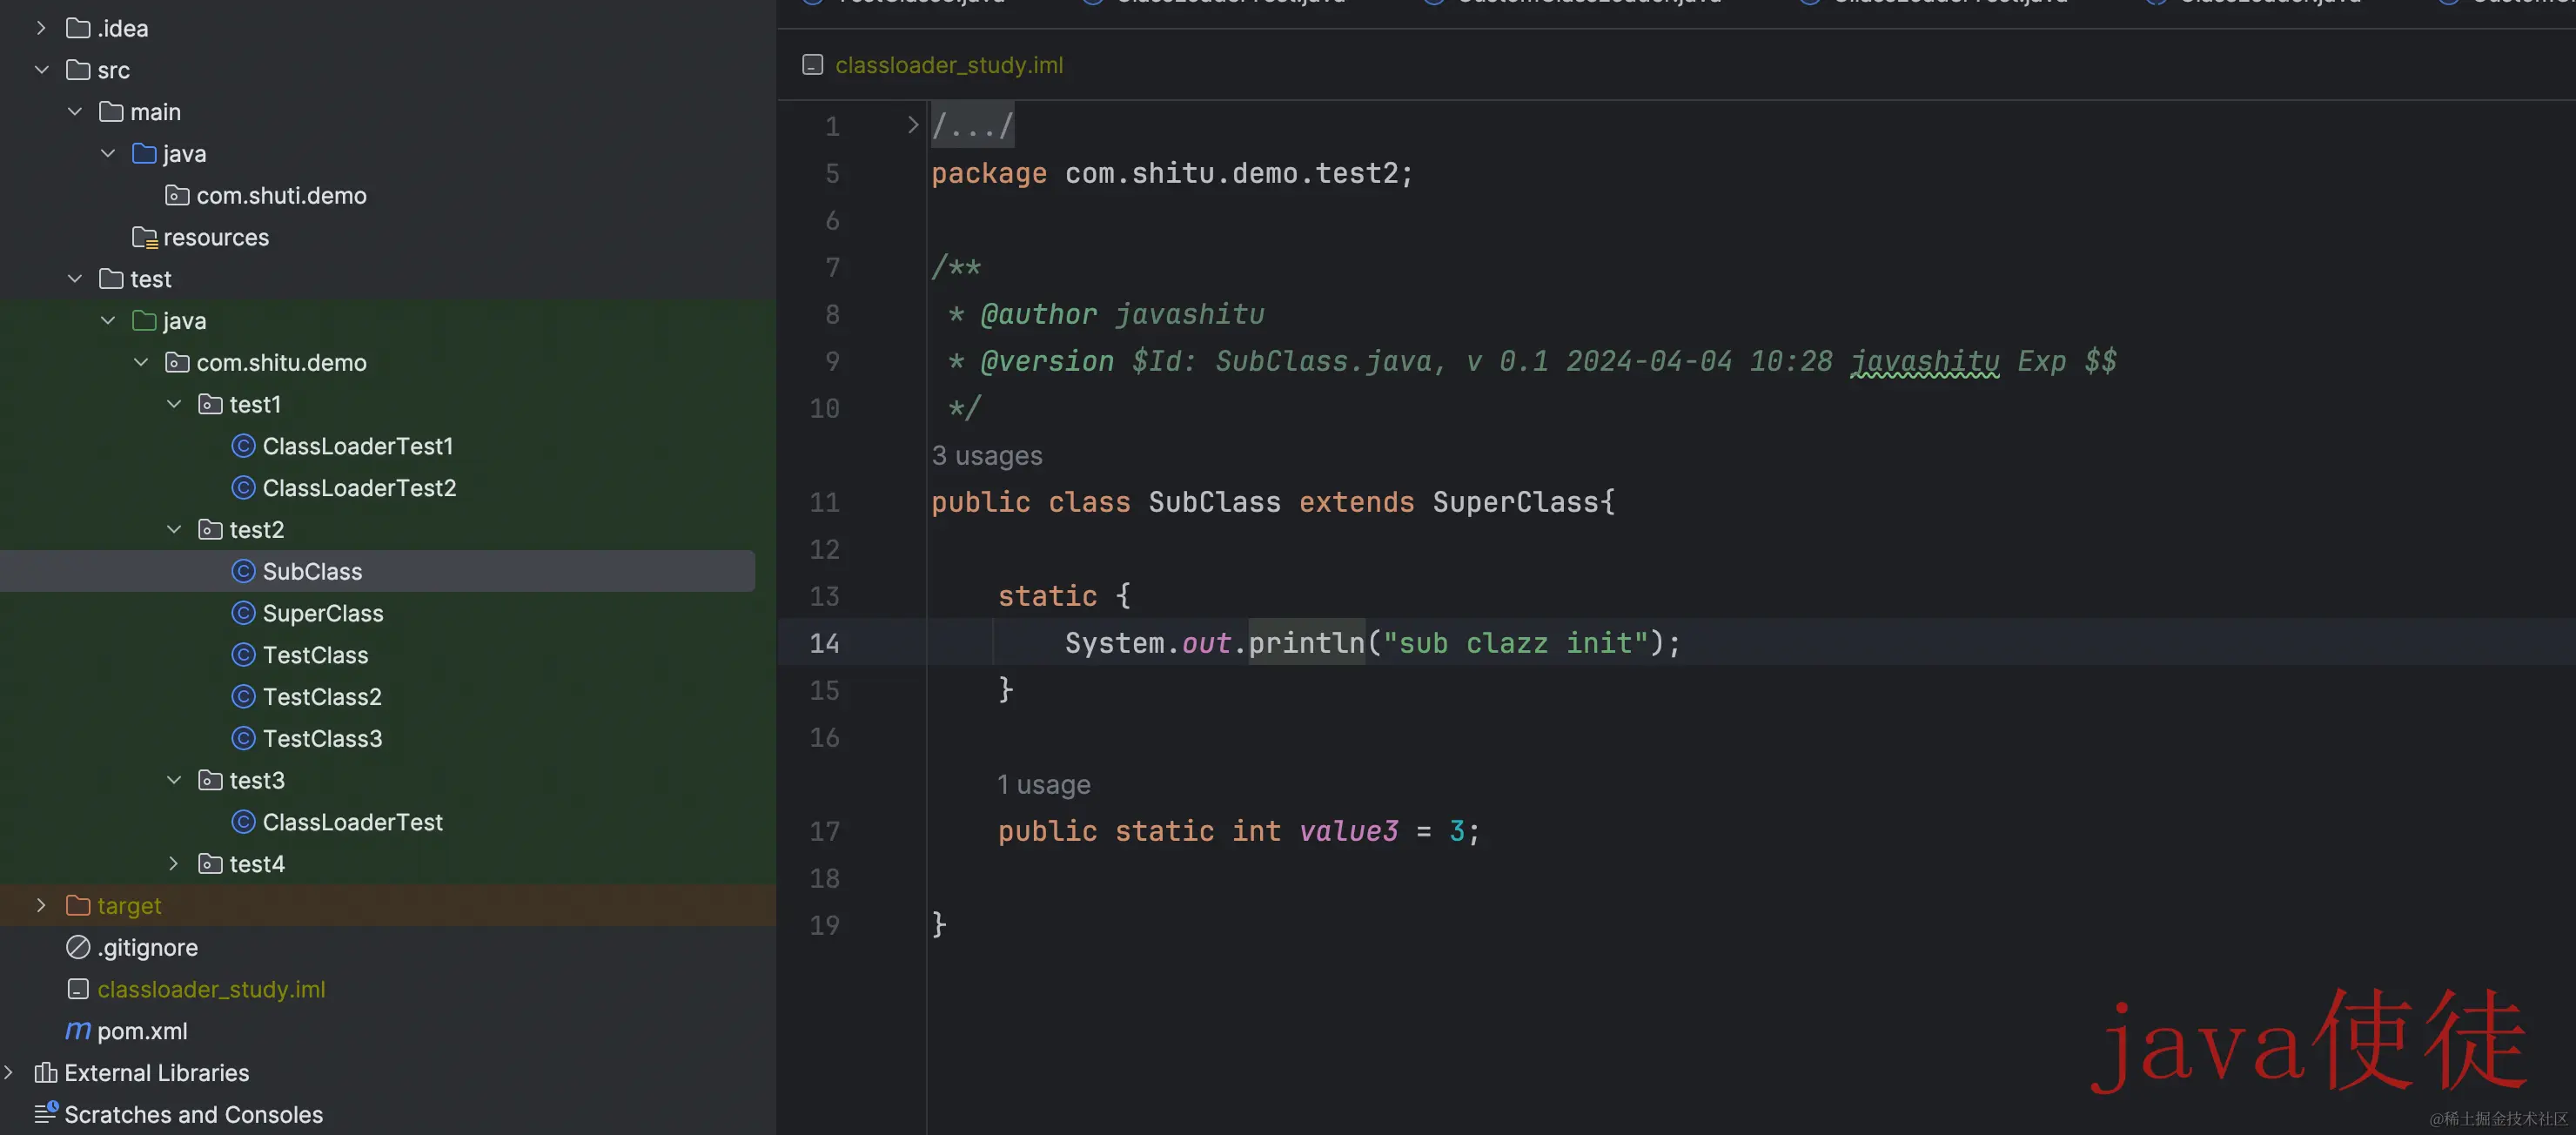Click the green java test folder icon
Screen dimensions: 2576x1135
coord(144,321)
